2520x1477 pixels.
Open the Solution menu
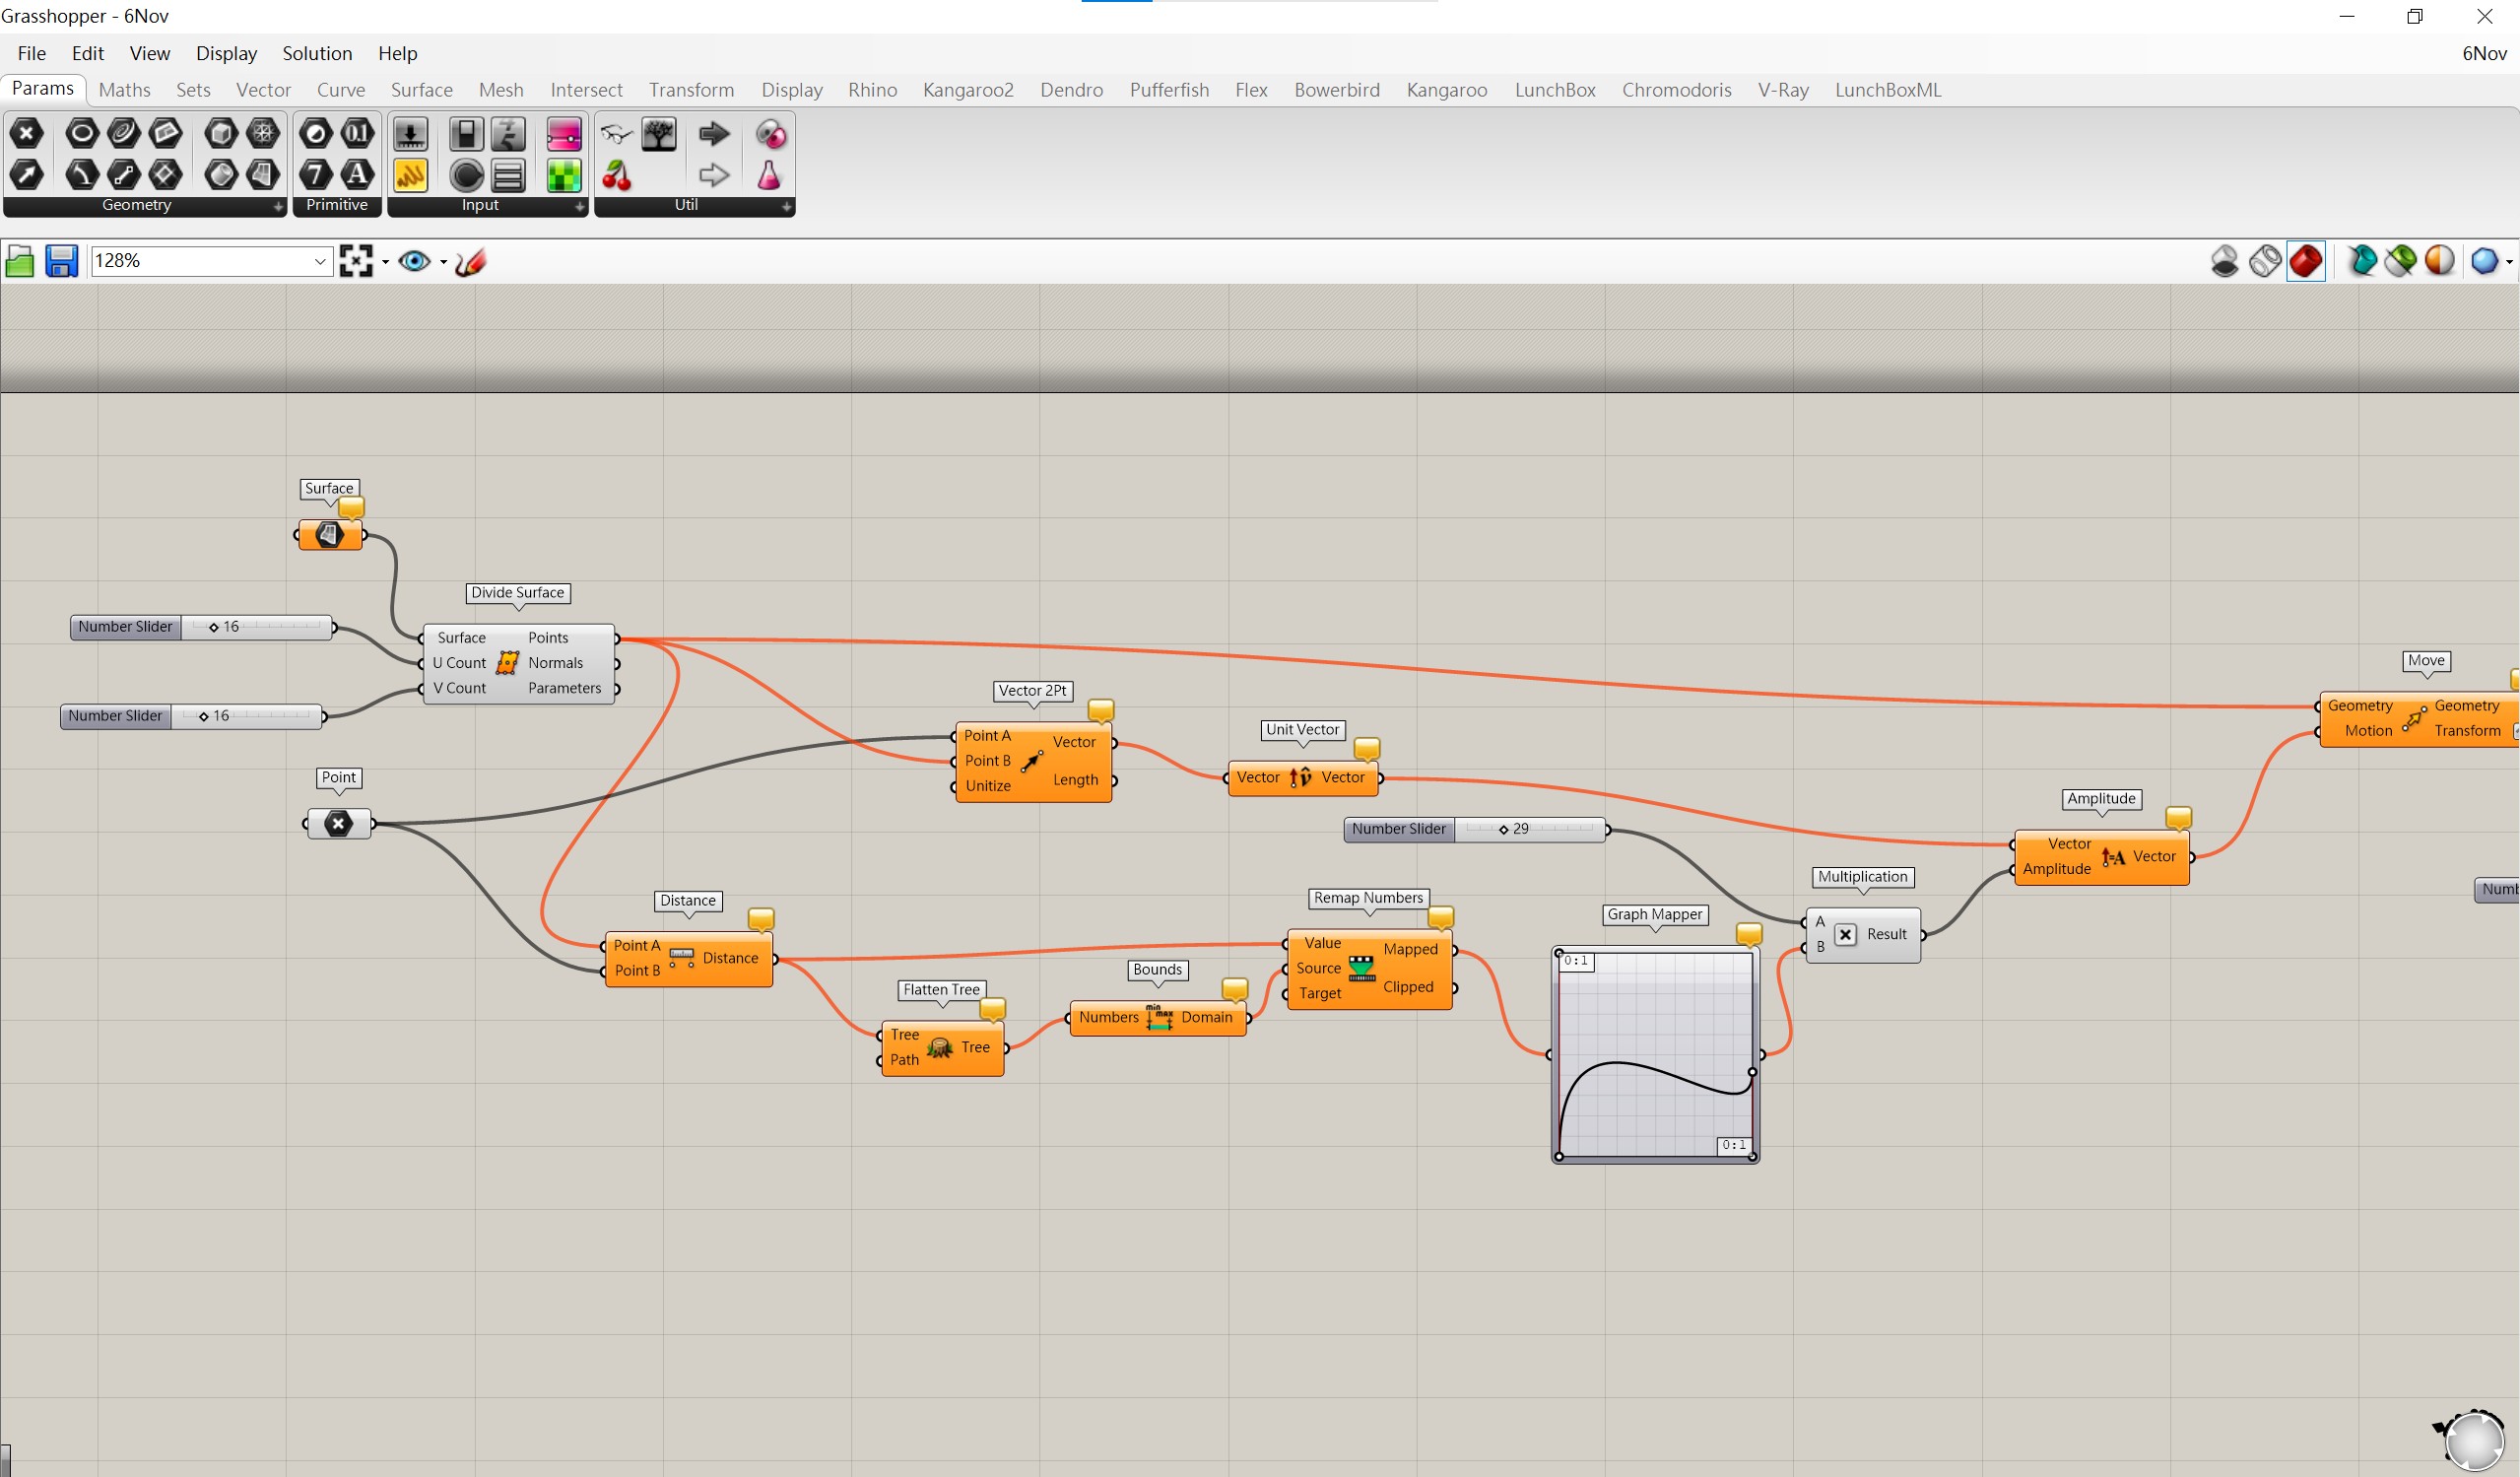point(317,53)
